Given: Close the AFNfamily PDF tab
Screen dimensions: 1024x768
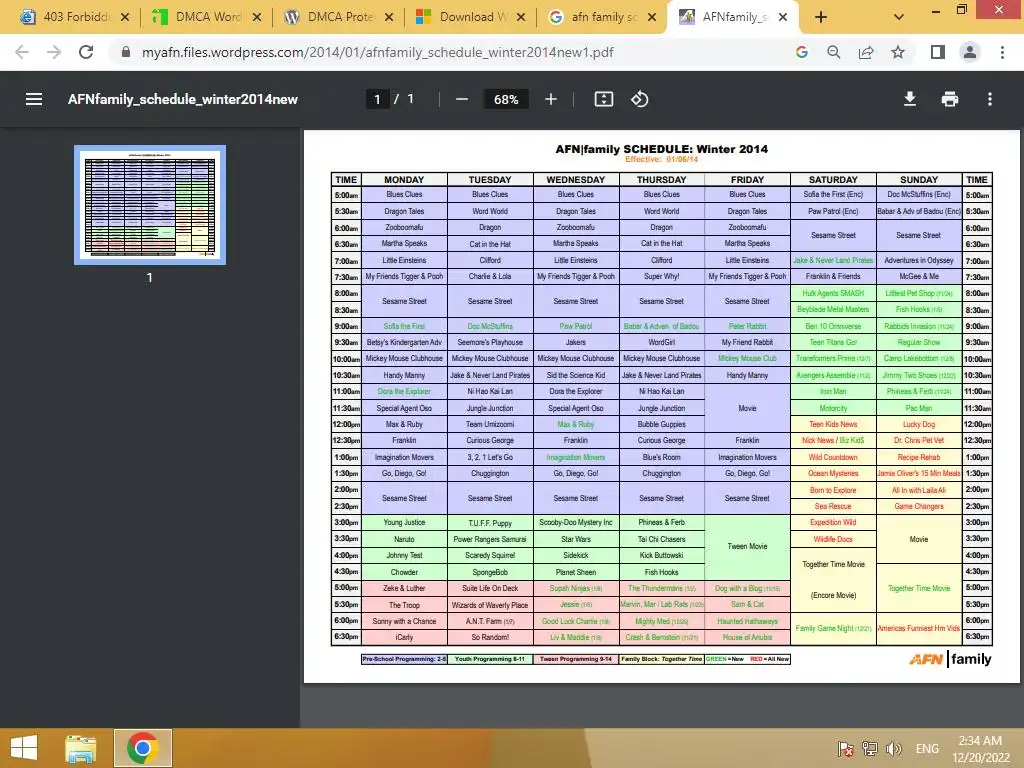Looking at the screenshot, I should [783, 17].
